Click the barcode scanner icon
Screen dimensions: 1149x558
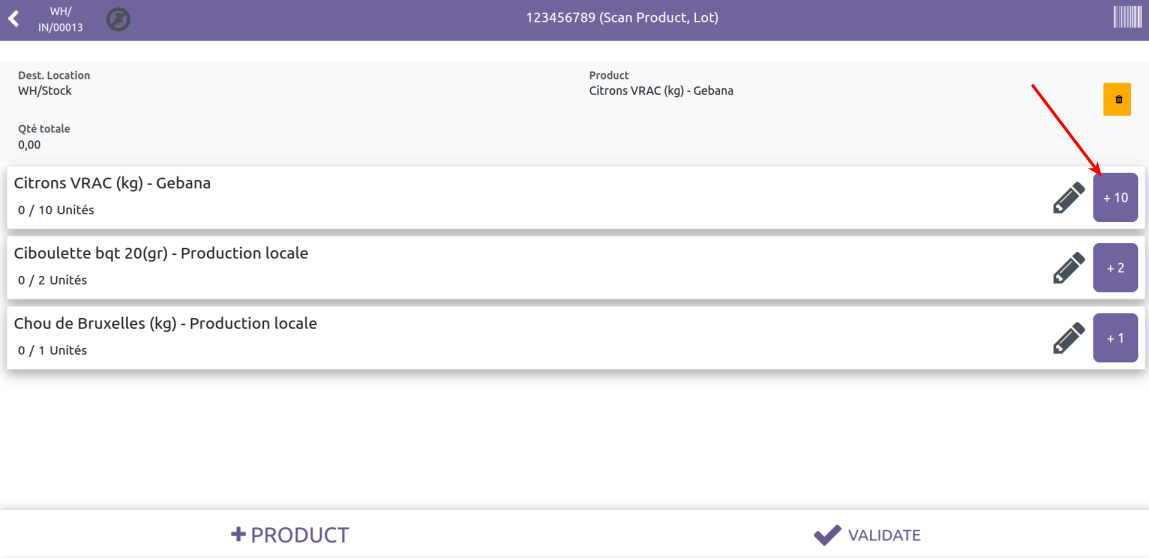[1126, 17]
